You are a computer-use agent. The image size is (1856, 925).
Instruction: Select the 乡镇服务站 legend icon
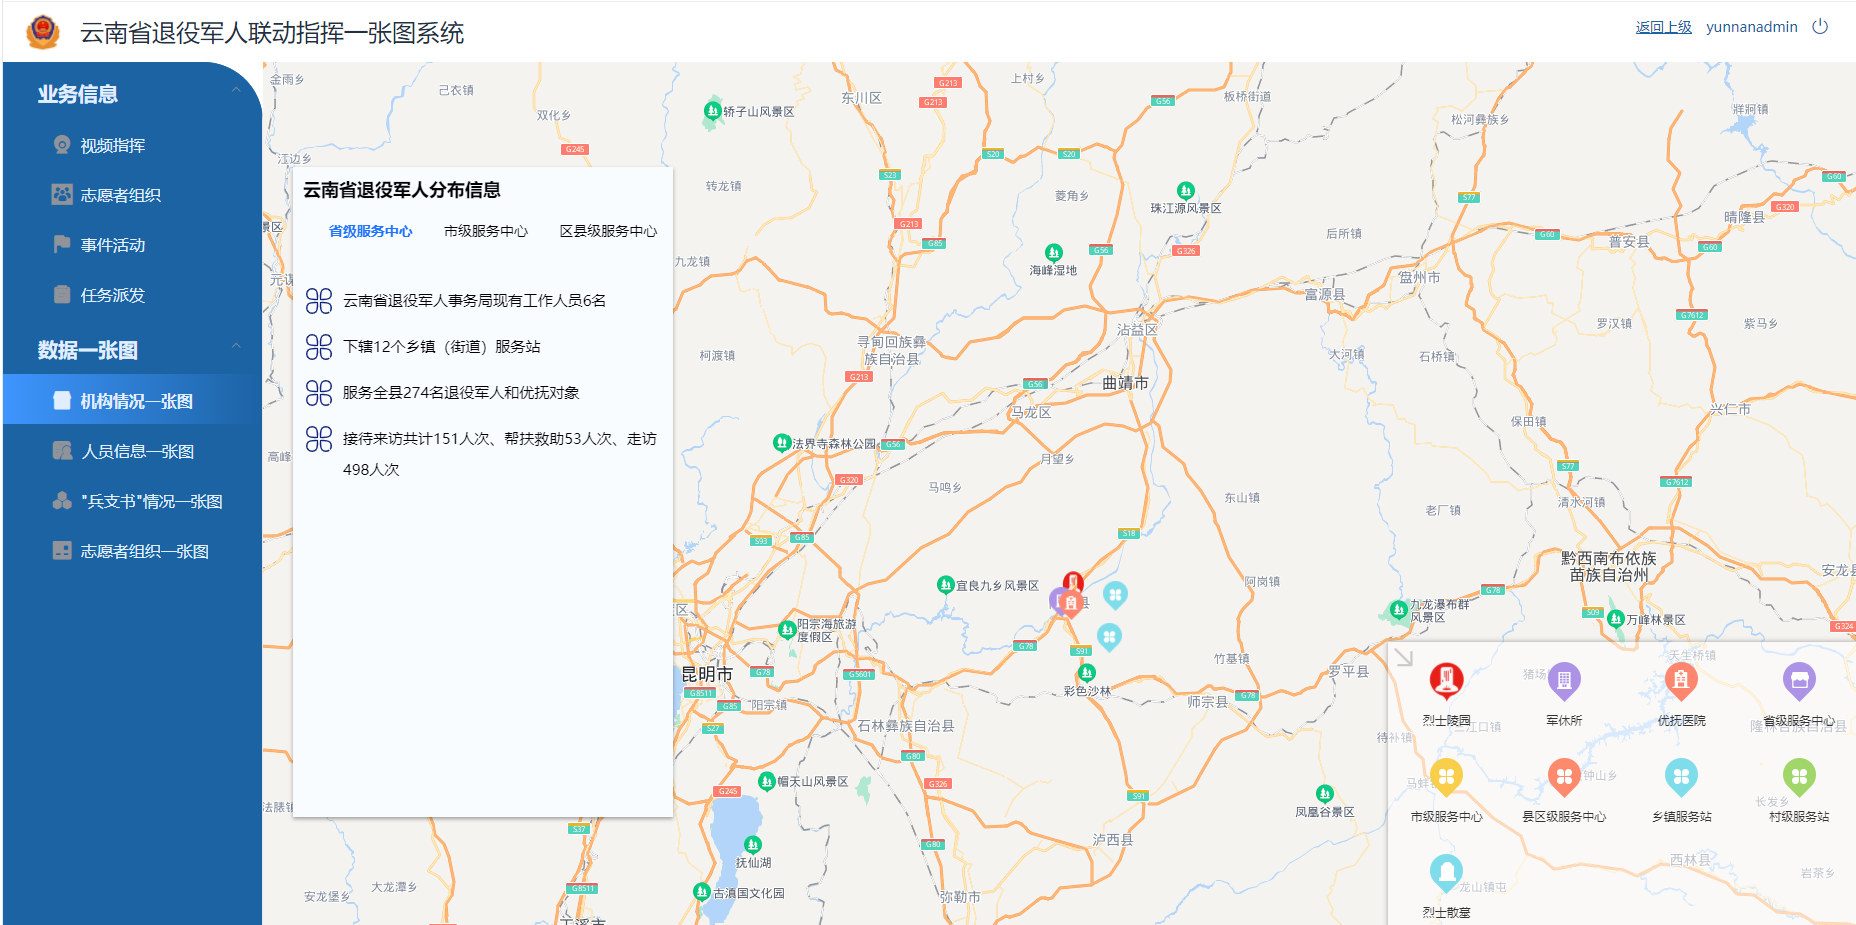pyautogui.click(x=1681, y=777)
